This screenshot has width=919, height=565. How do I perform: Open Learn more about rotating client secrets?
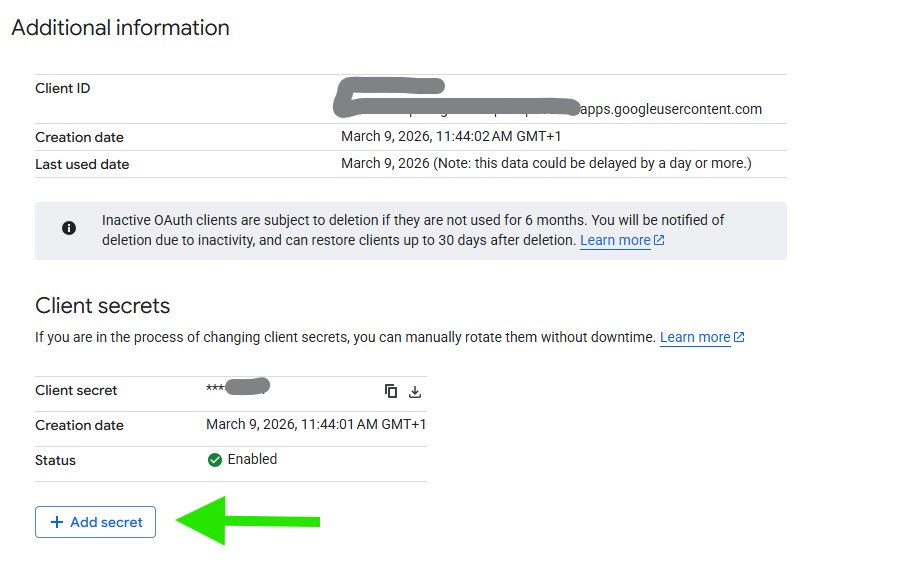695,337
